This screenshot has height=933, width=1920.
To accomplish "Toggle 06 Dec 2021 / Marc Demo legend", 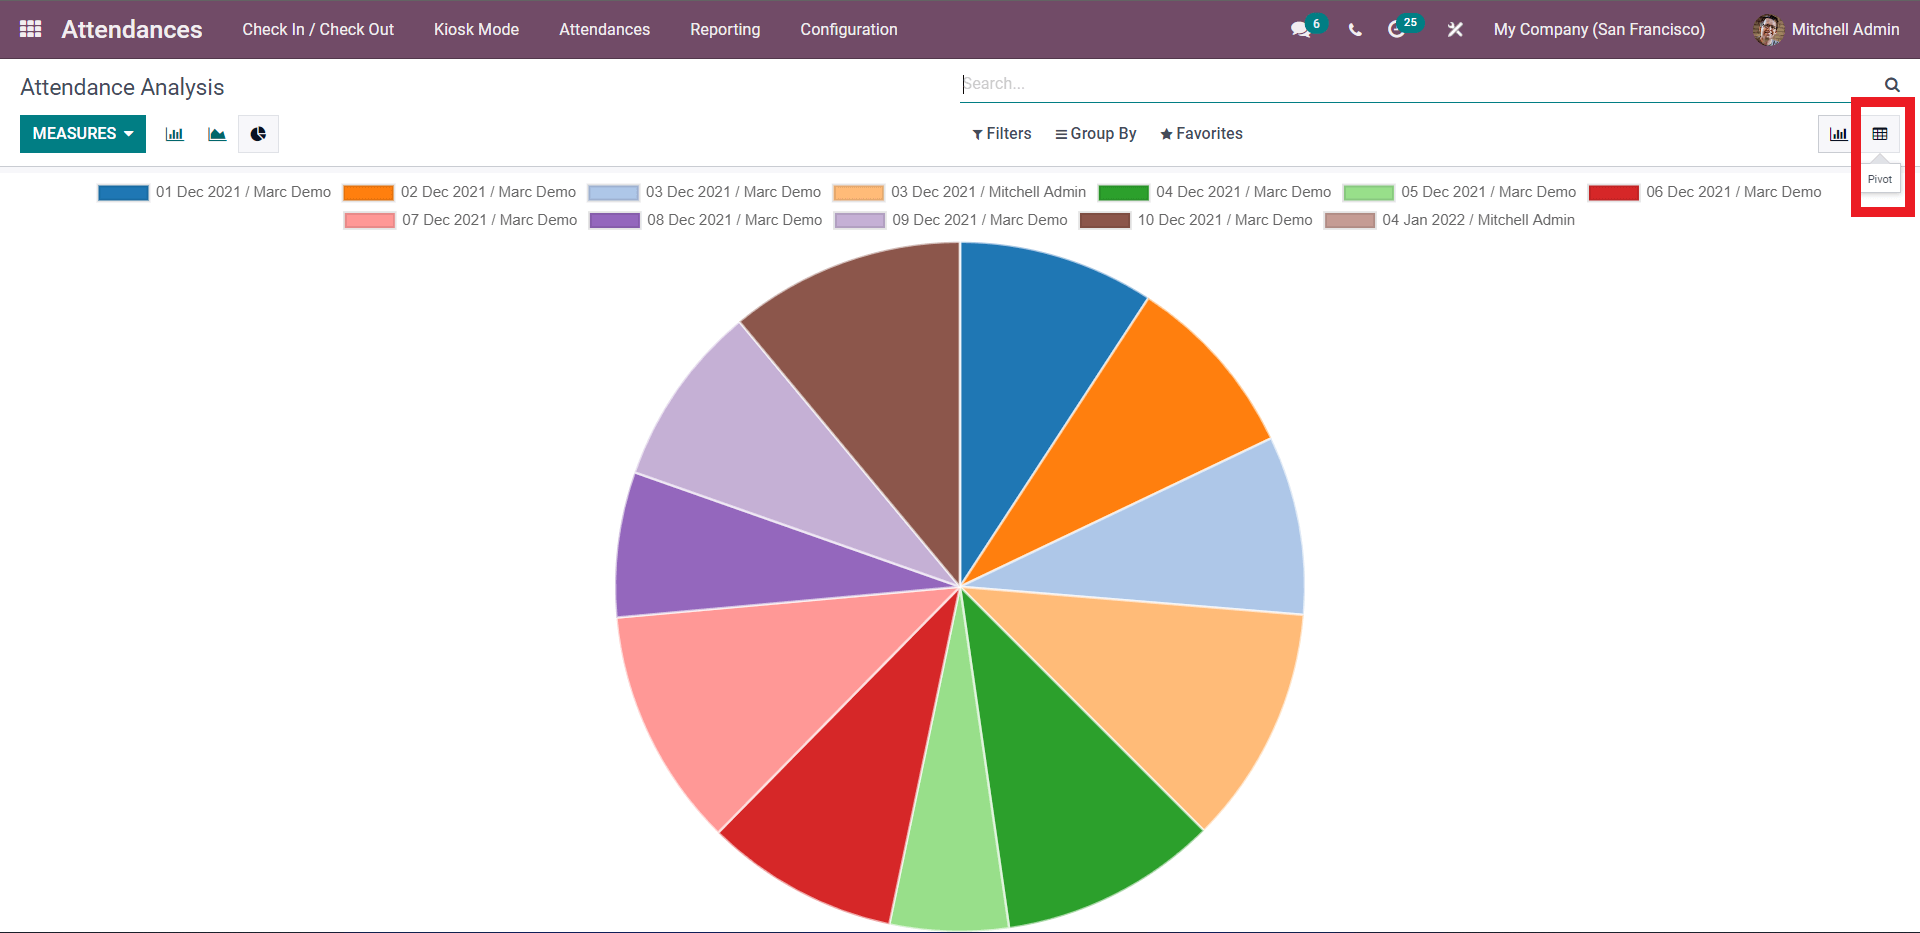I will [1705, 192].
